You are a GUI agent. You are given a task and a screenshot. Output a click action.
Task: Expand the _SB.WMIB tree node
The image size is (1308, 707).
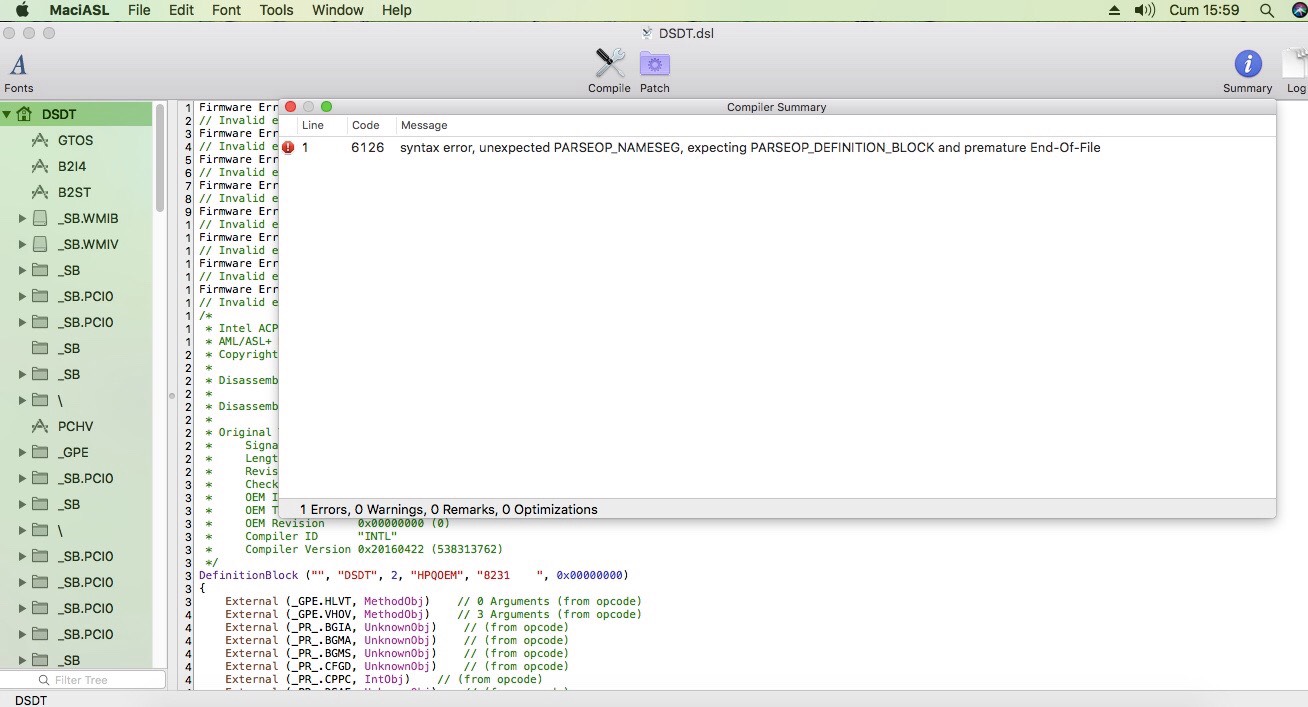pyautogui.click(x=22, y=218)
